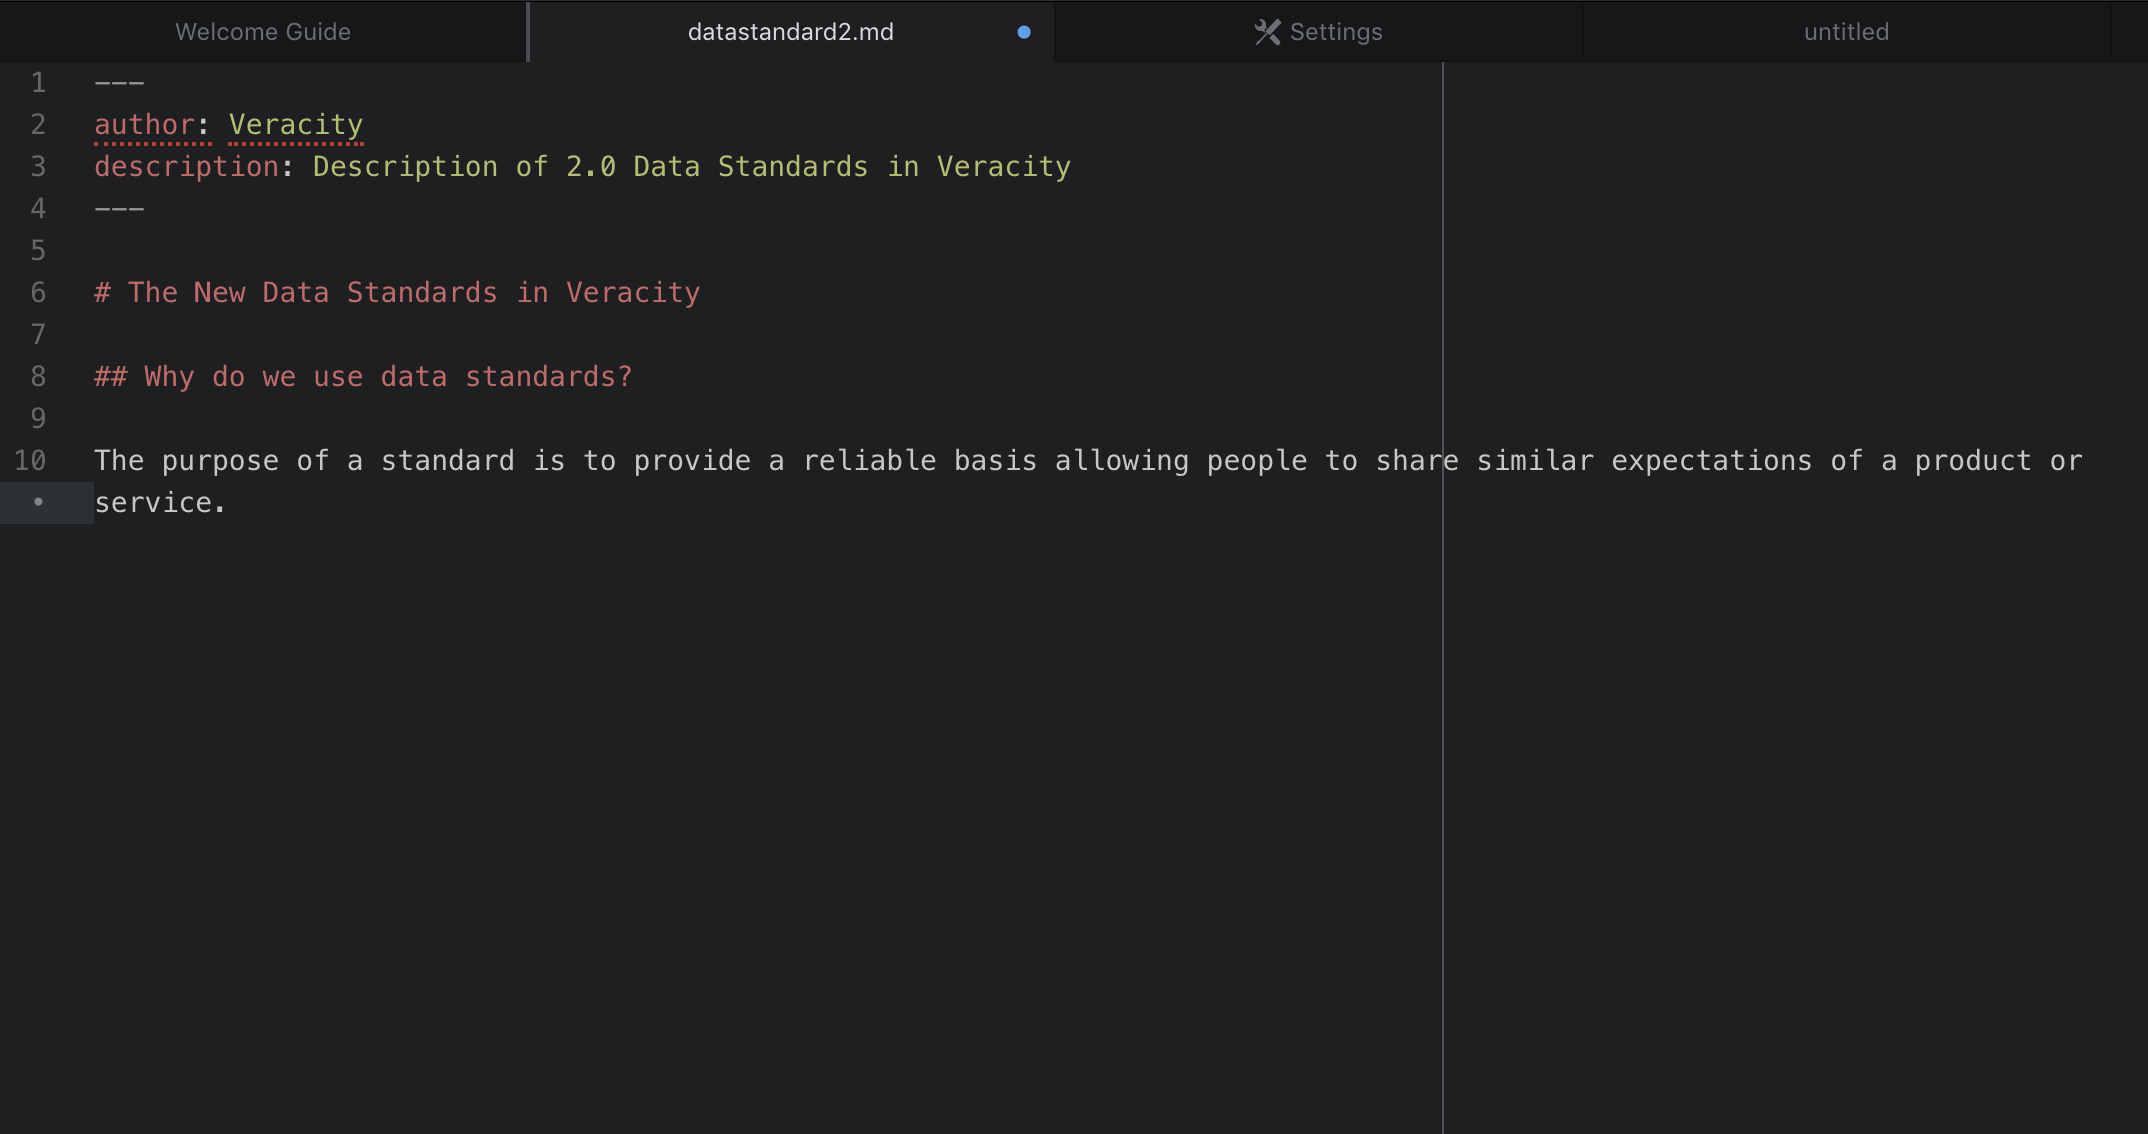Click the Settings wrench-and-screwdriver icon
The image size is (2148, 1134).
[x=1267, y=32]
